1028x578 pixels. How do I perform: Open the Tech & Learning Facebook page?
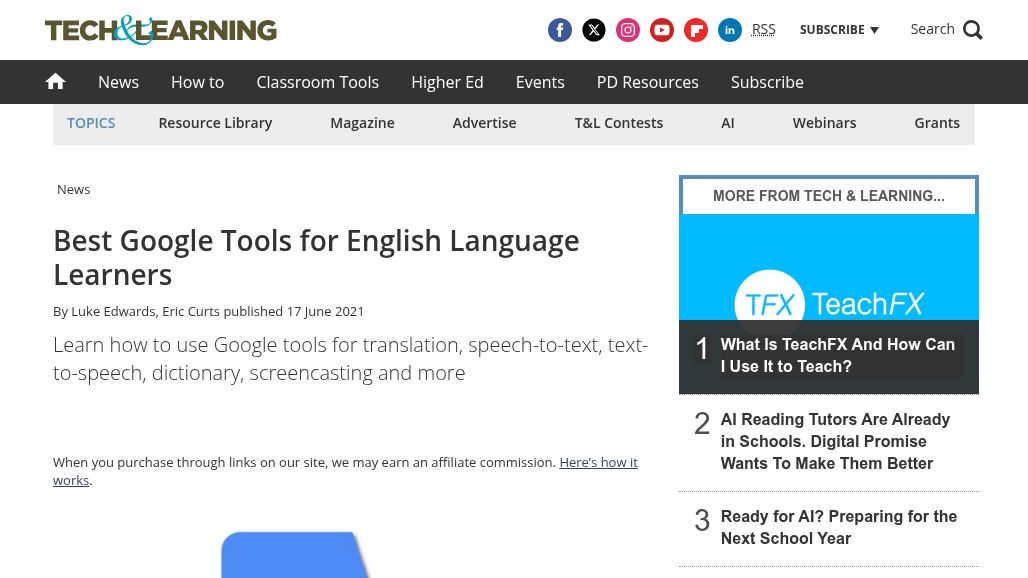[559, 30]
